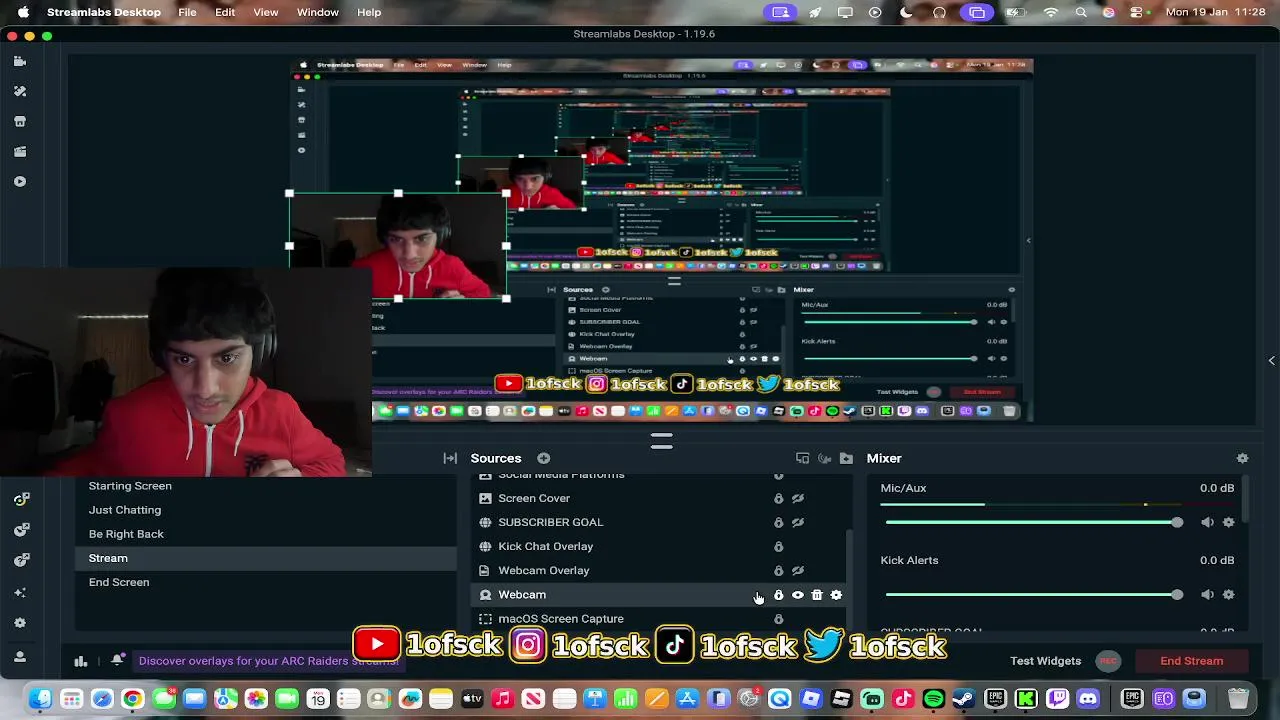Open Webcam source settings gear
This screenshot has width=1280, height=720.
click(x=836, y=595)
